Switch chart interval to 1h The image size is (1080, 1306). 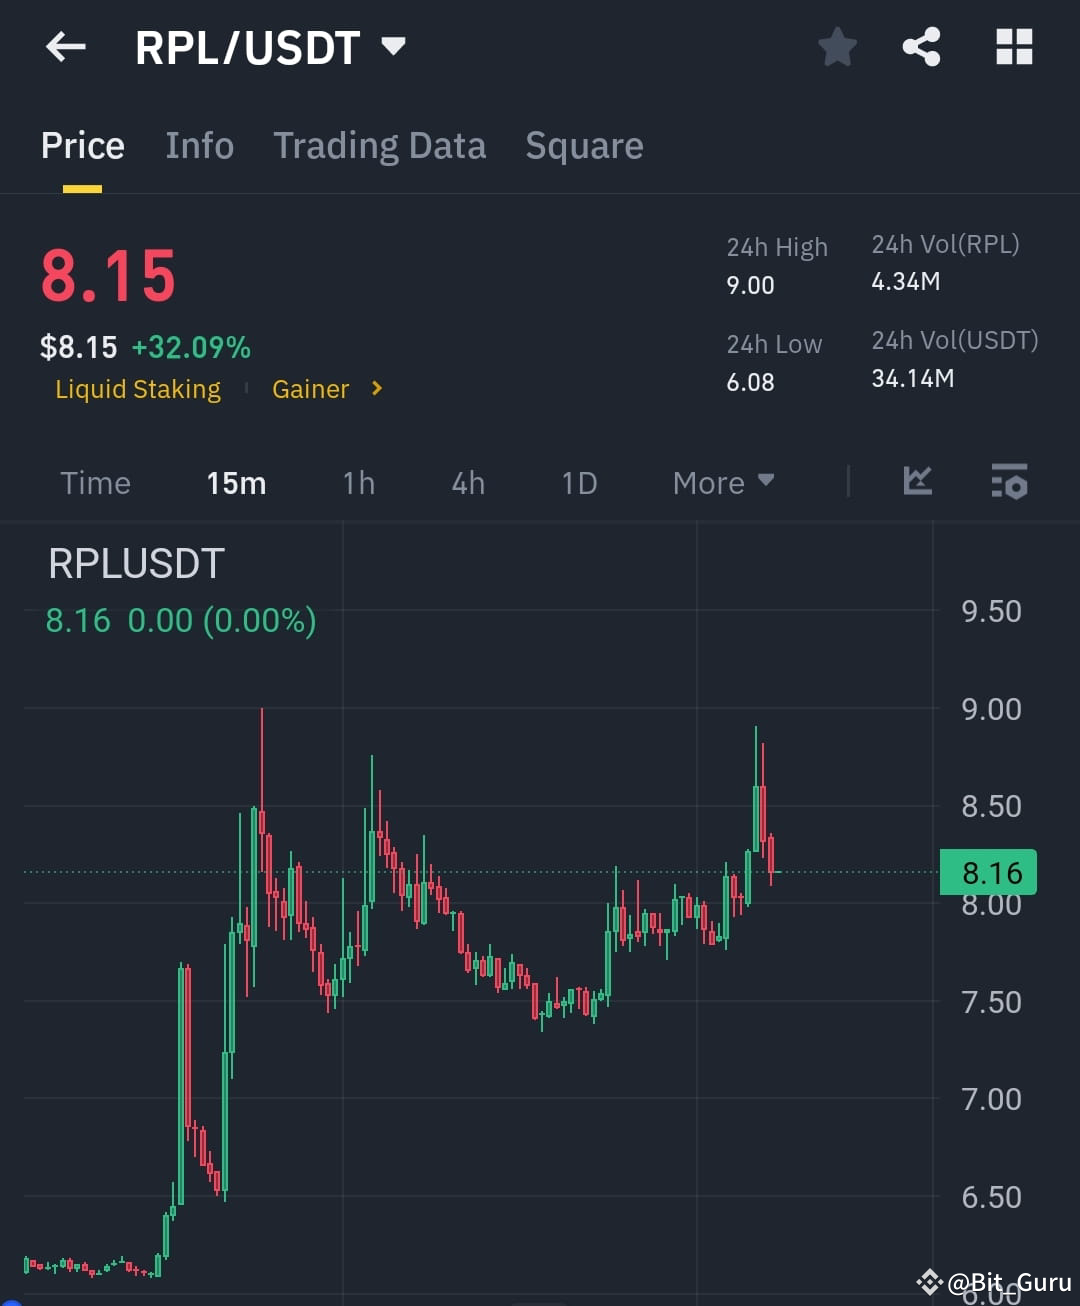point(358,482)
